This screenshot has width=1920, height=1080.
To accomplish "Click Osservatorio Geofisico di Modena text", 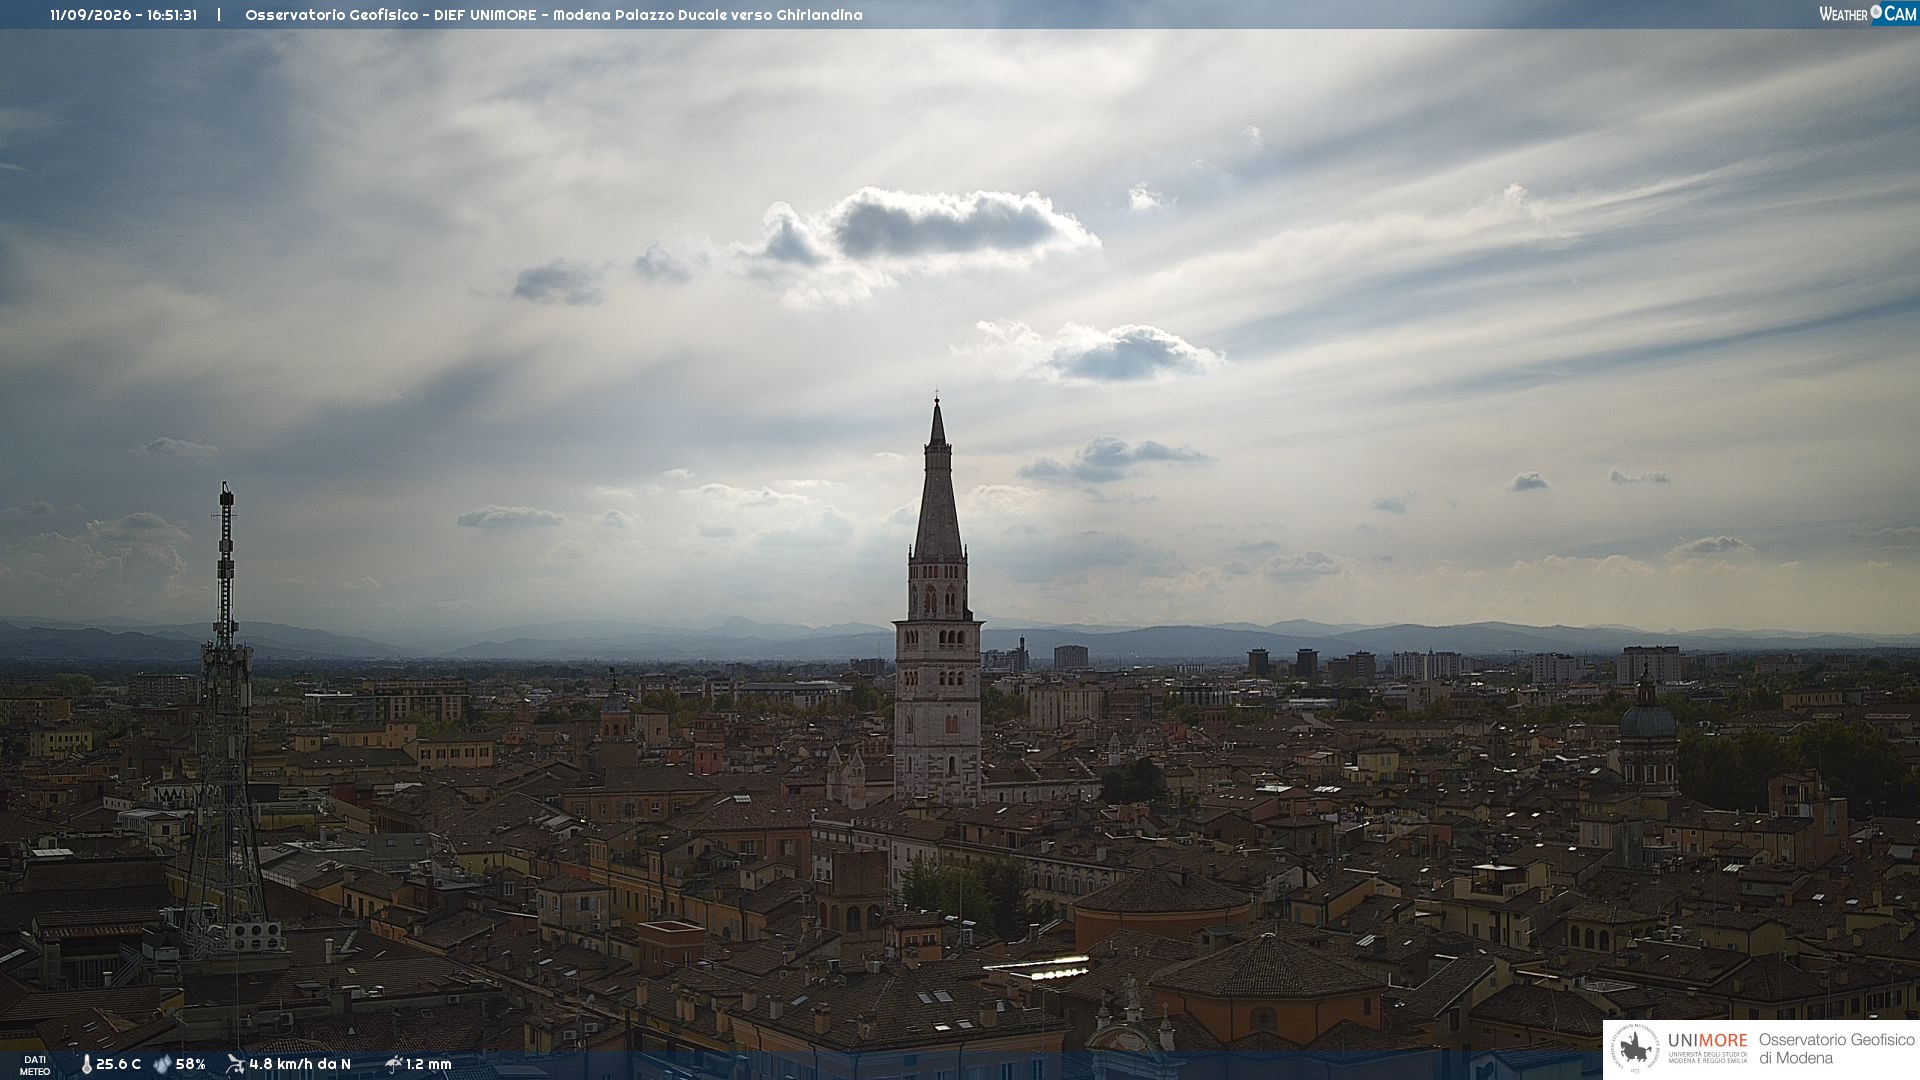I will click(x=1836, y=1049).
